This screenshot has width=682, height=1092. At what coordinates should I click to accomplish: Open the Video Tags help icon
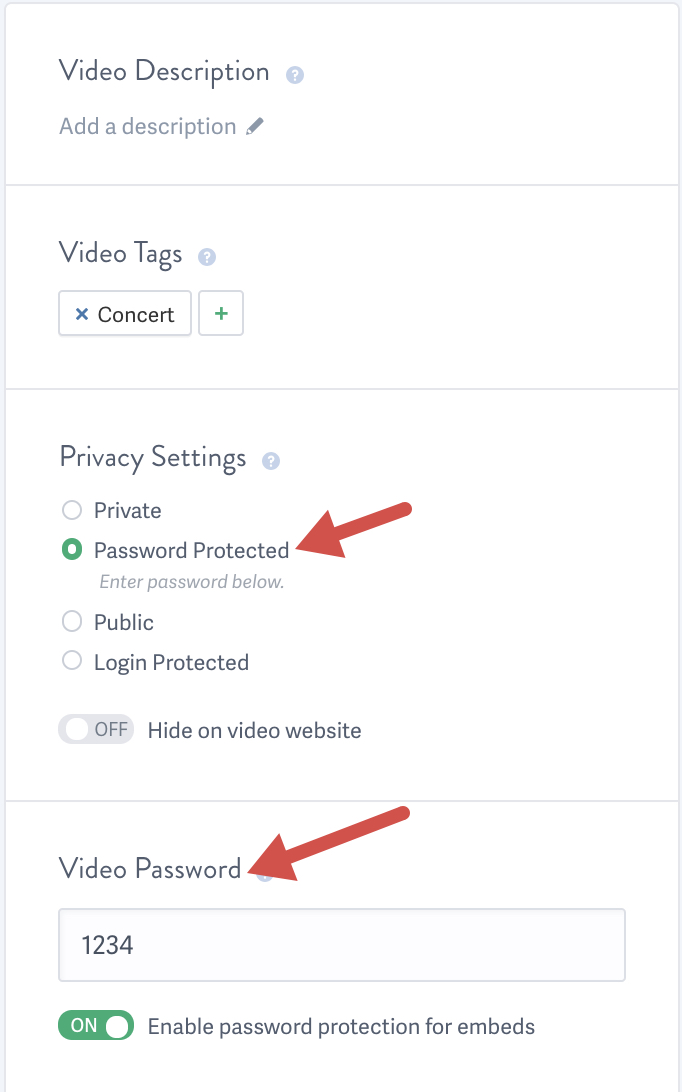coord(207,257)
